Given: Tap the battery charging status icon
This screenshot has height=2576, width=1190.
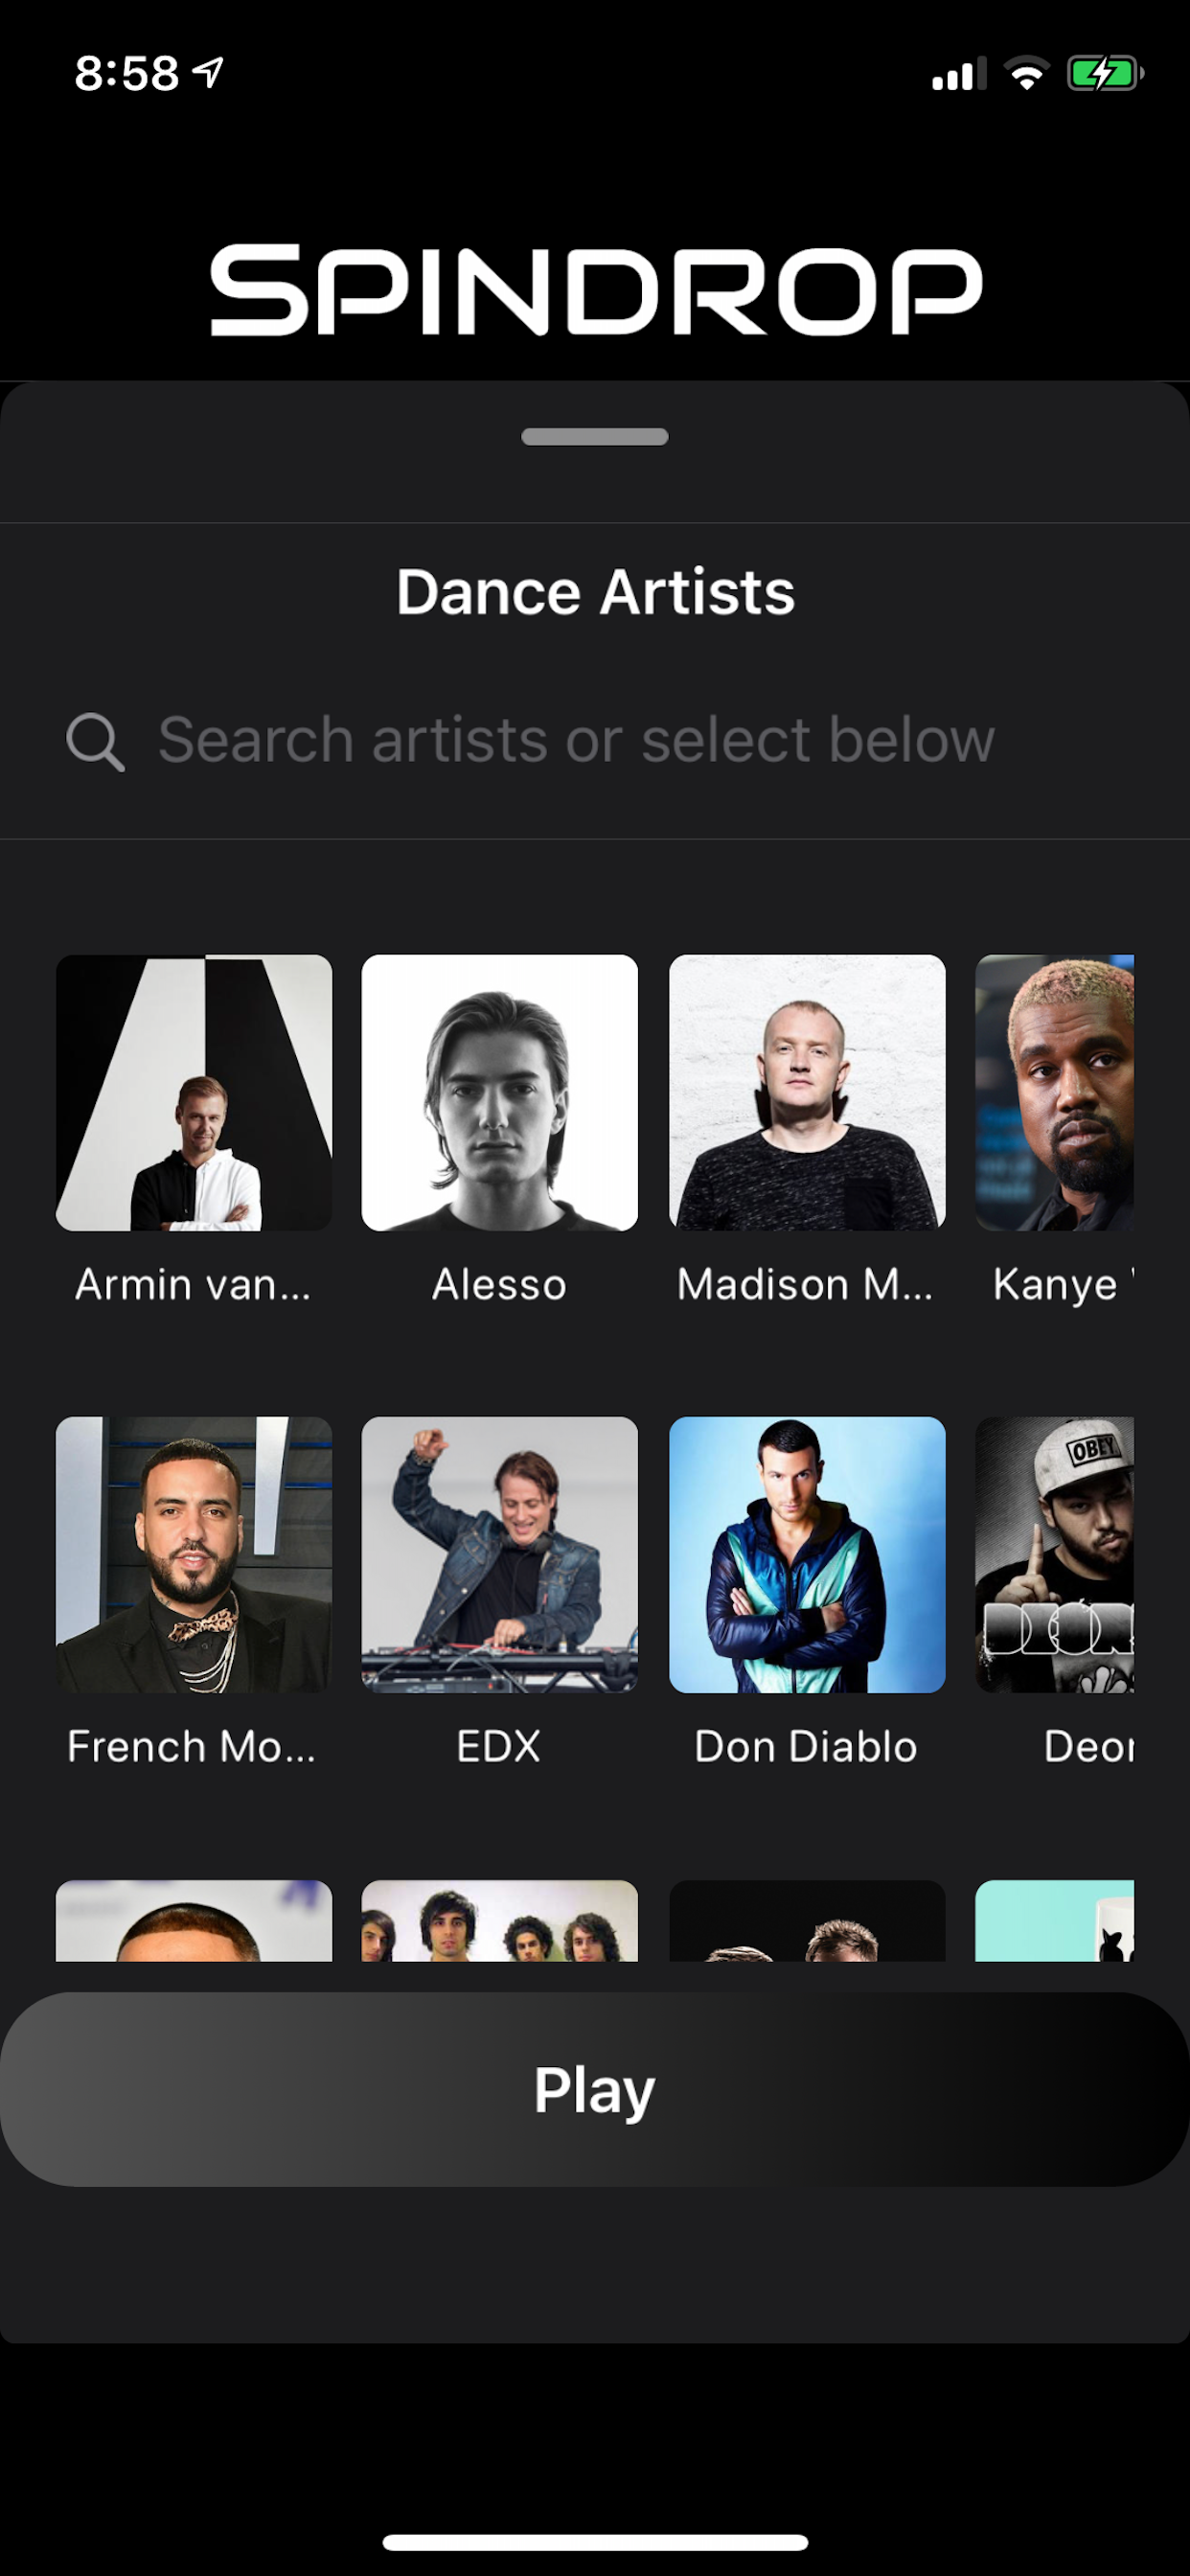Looking at the screenshot, I should 1104,73.
